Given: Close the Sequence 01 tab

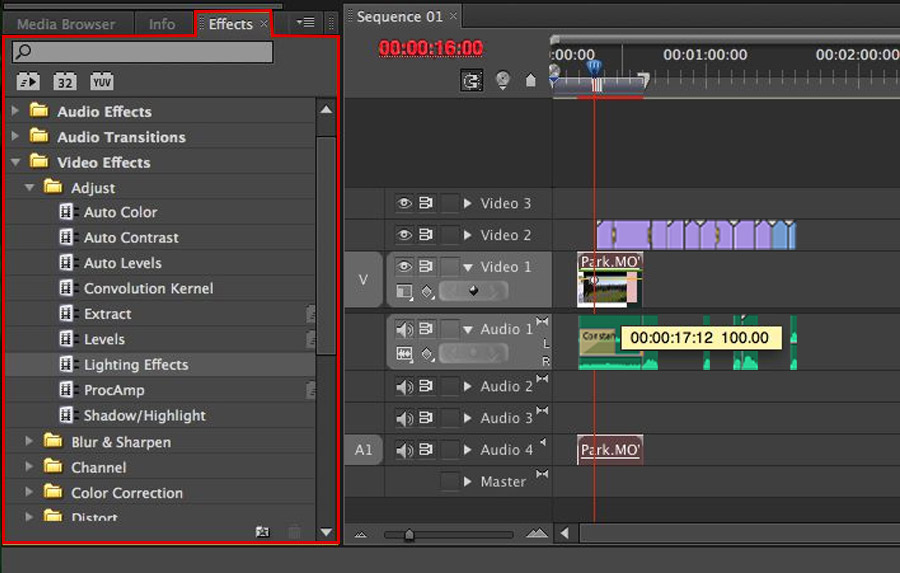Looking at the screenshot, I should click(453, 16).
